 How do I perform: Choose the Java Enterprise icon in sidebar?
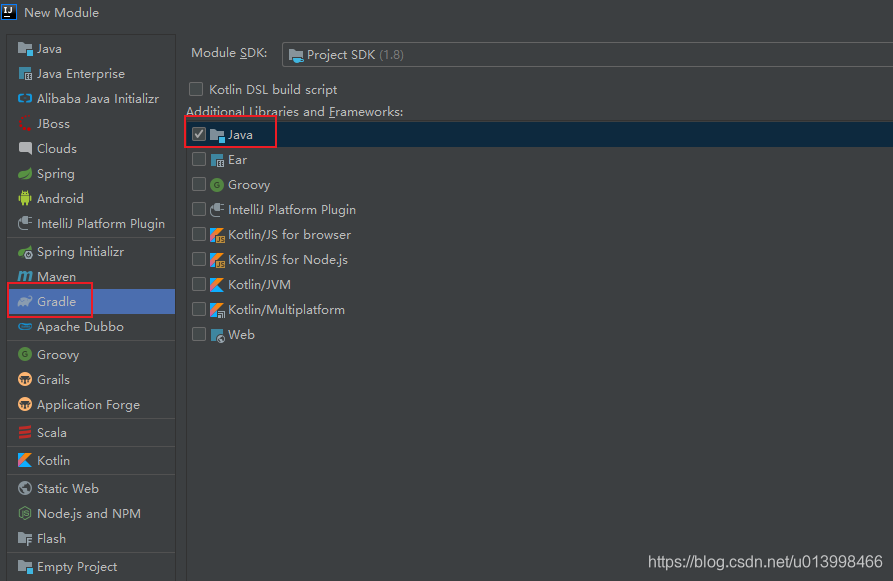(x=25, y=74)
